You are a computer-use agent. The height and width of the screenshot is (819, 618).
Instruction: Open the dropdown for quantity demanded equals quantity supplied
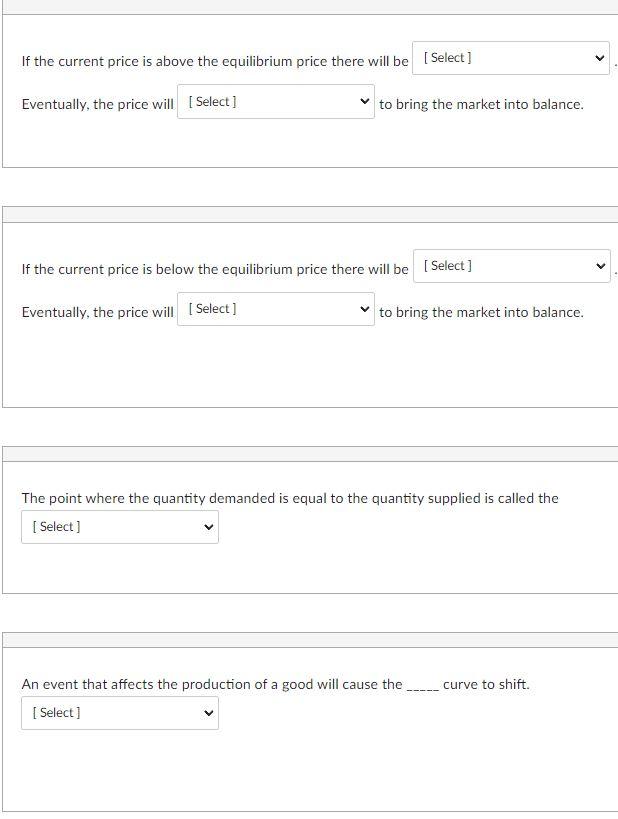pos(120,526)
